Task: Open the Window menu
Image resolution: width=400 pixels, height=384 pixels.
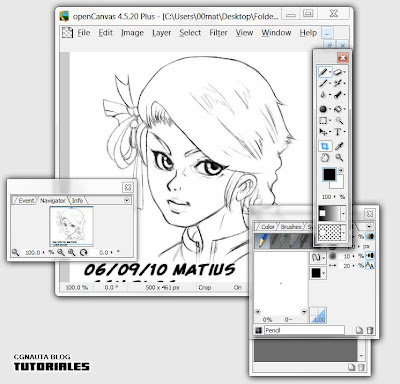Action: pyautogui.click(x=276, y=33)
